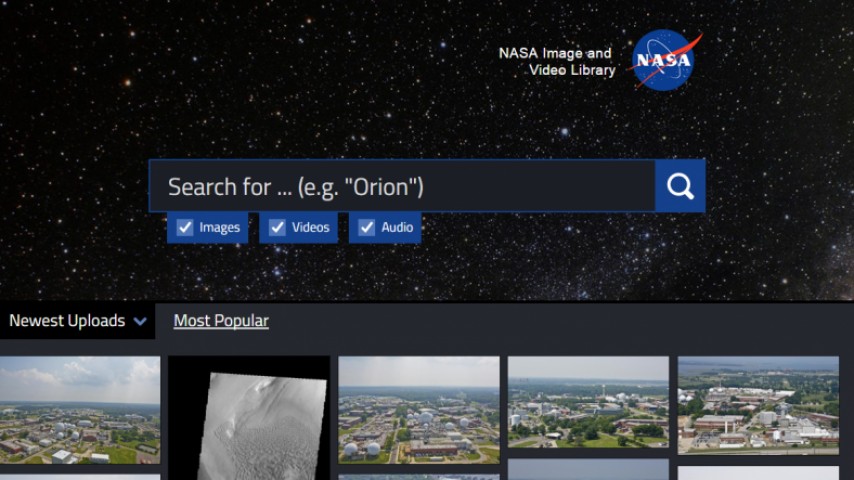This screenshot has height=480, width=854.
Task: Switch to the Most Popular tab
Action: coord(221,321)
